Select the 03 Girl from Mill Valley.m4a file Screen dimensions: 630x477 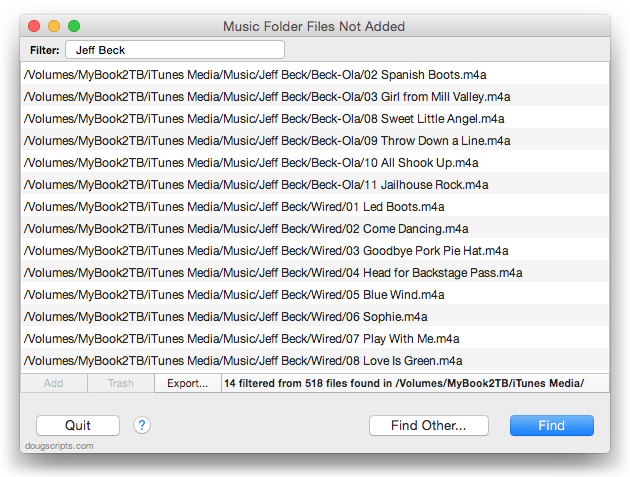315,97
